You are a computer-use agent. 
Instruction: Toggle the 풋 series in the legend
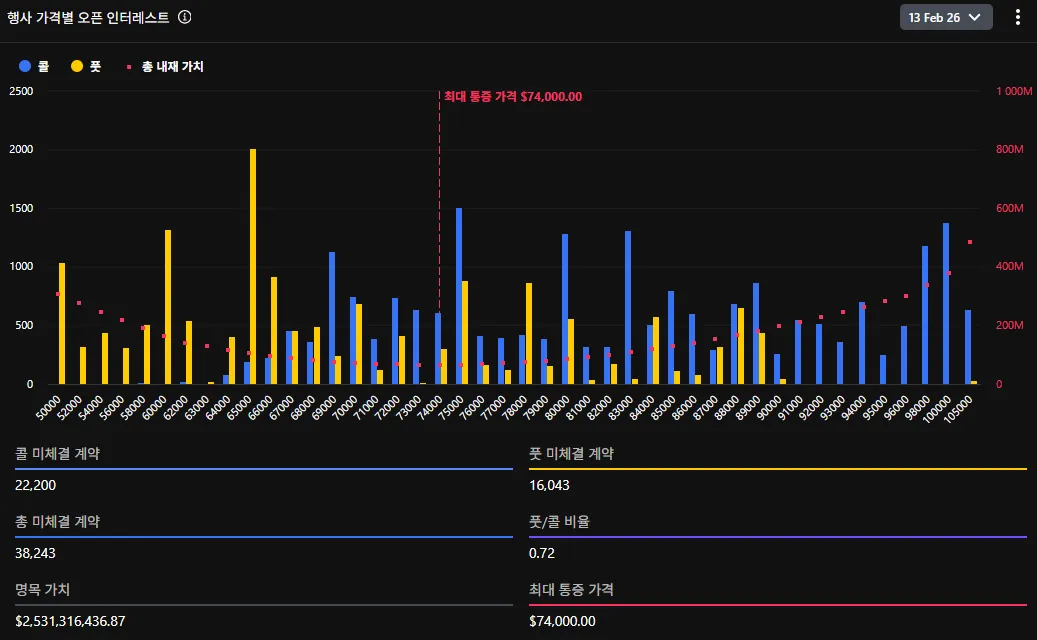pos(87,67)
